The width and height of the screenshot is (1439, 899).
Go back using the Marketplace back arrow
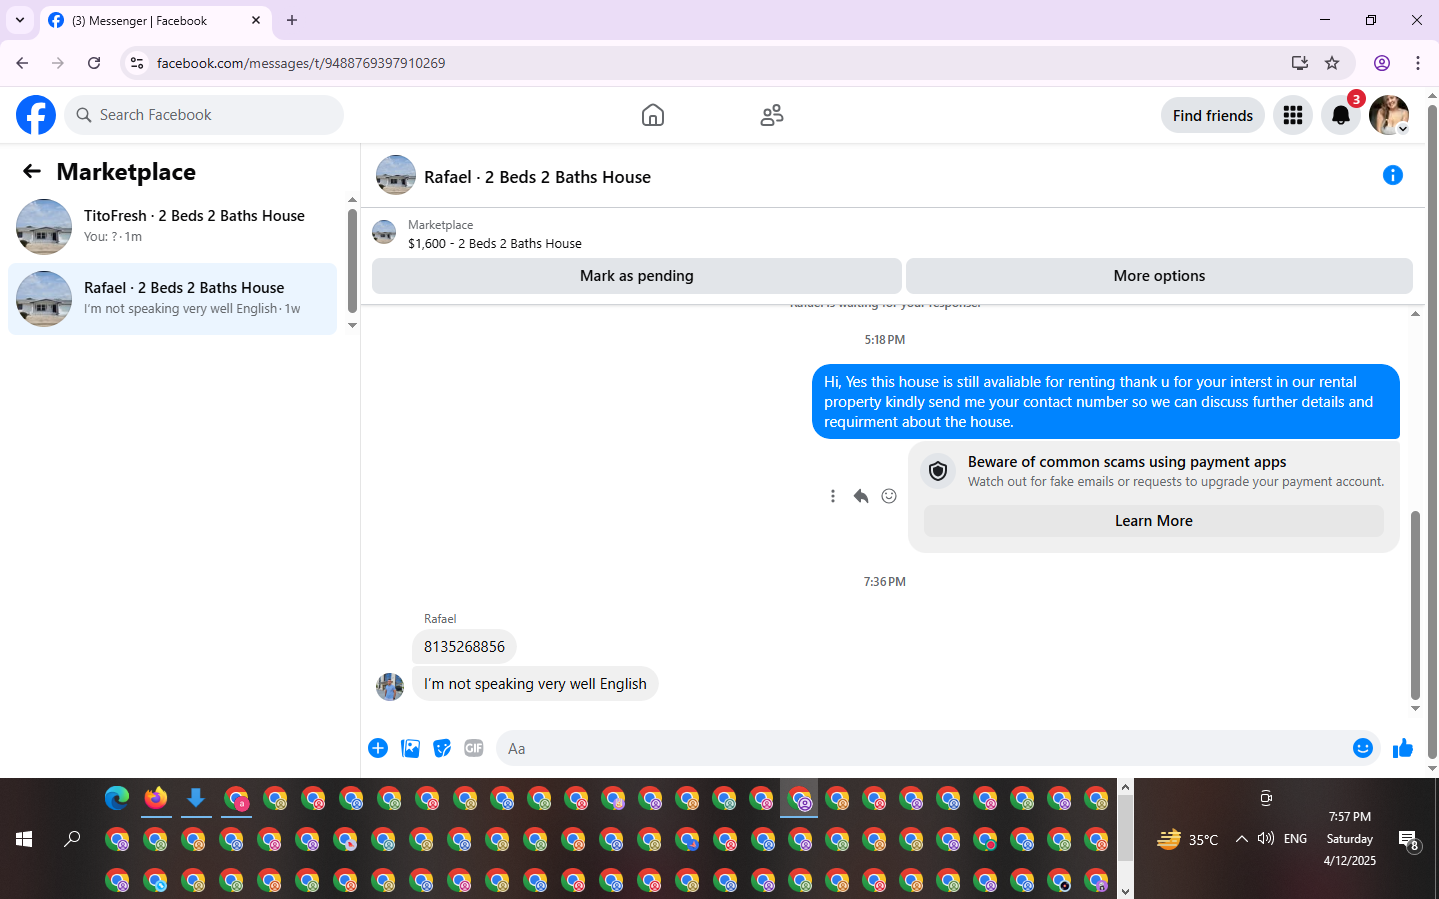[x=32, y=171]
